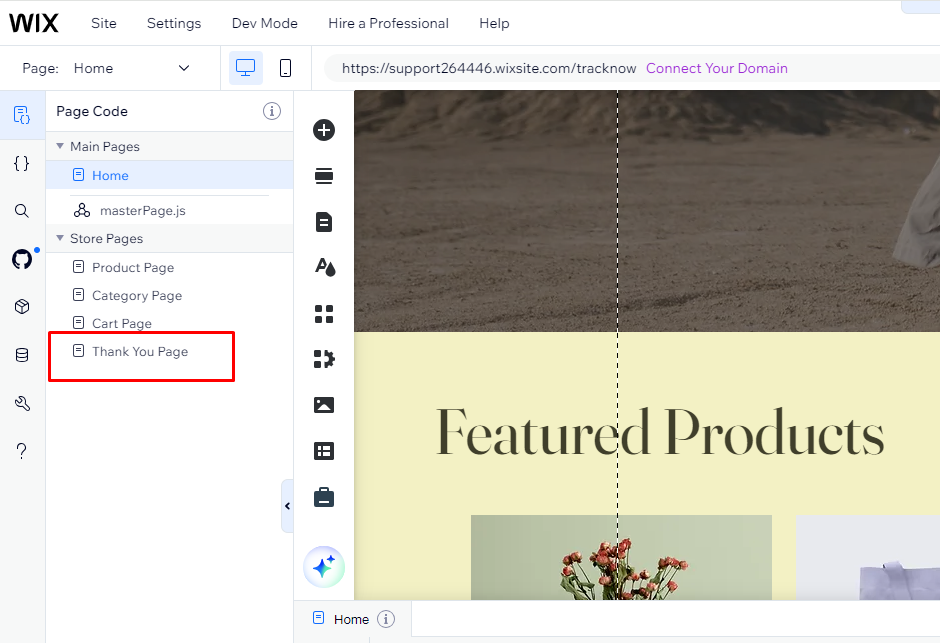The image size is (940, 643).
Task: Click the Page Code info icon
Action: point(272,111)
